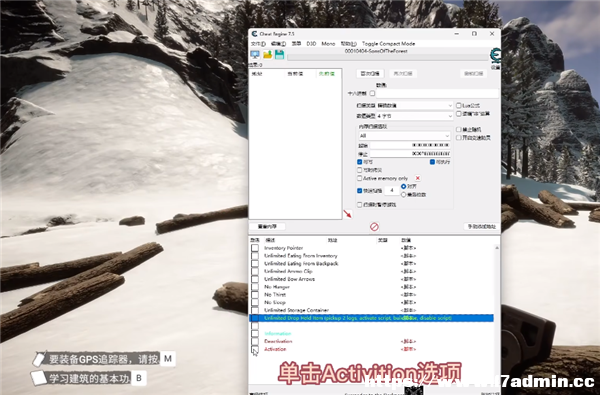Click the red circle clear-list icon
The height and width of the screenshot is (395, 600).
[374, 227]
